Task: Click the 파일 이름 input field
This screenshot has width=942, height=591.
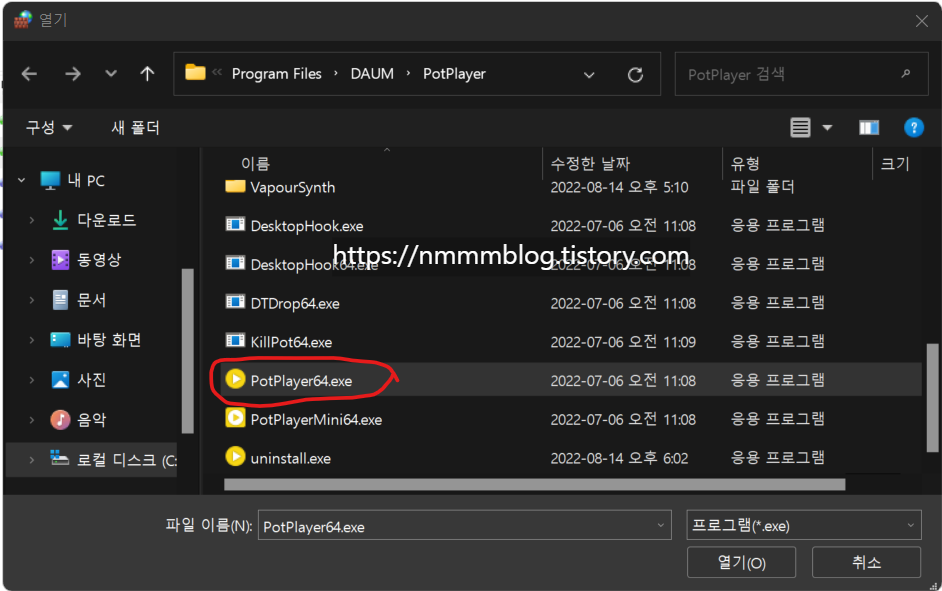Action: pos(464,525)
